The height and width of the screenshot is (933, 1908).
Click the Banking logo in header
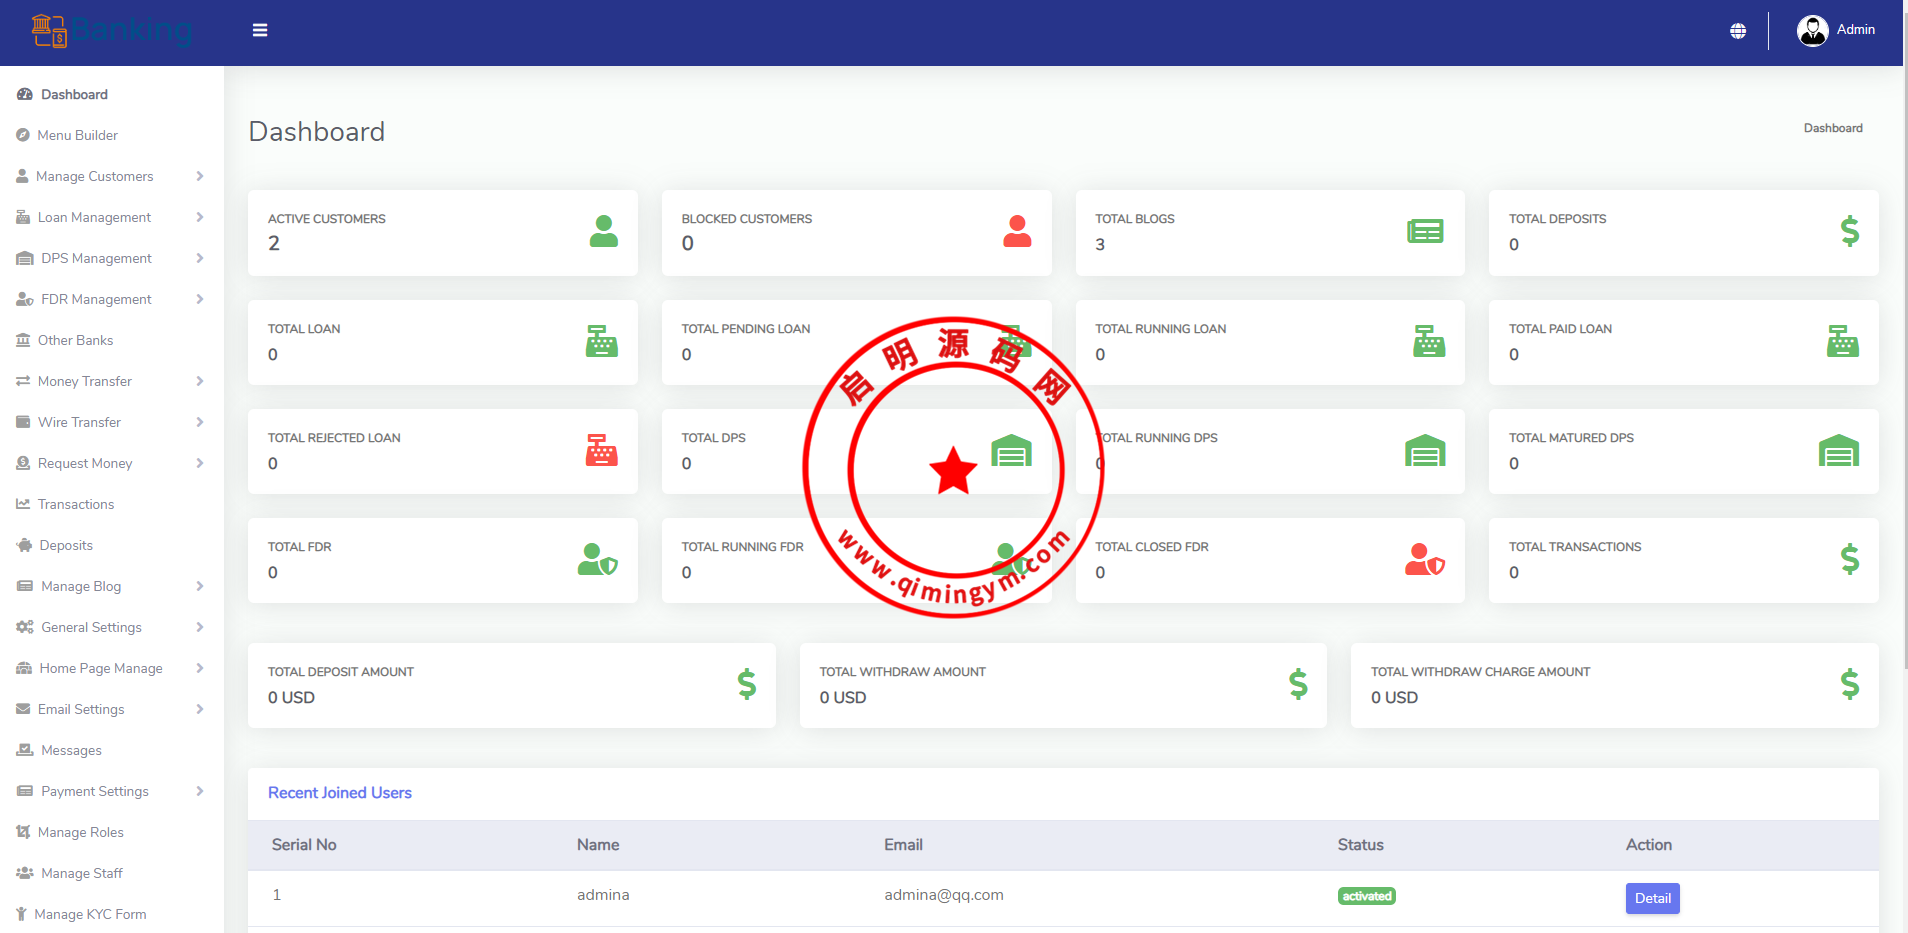(111, 31)
